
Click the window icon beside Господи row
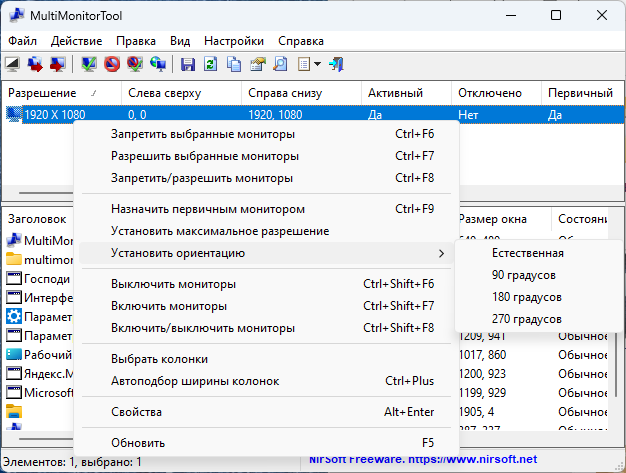(14, 279)
